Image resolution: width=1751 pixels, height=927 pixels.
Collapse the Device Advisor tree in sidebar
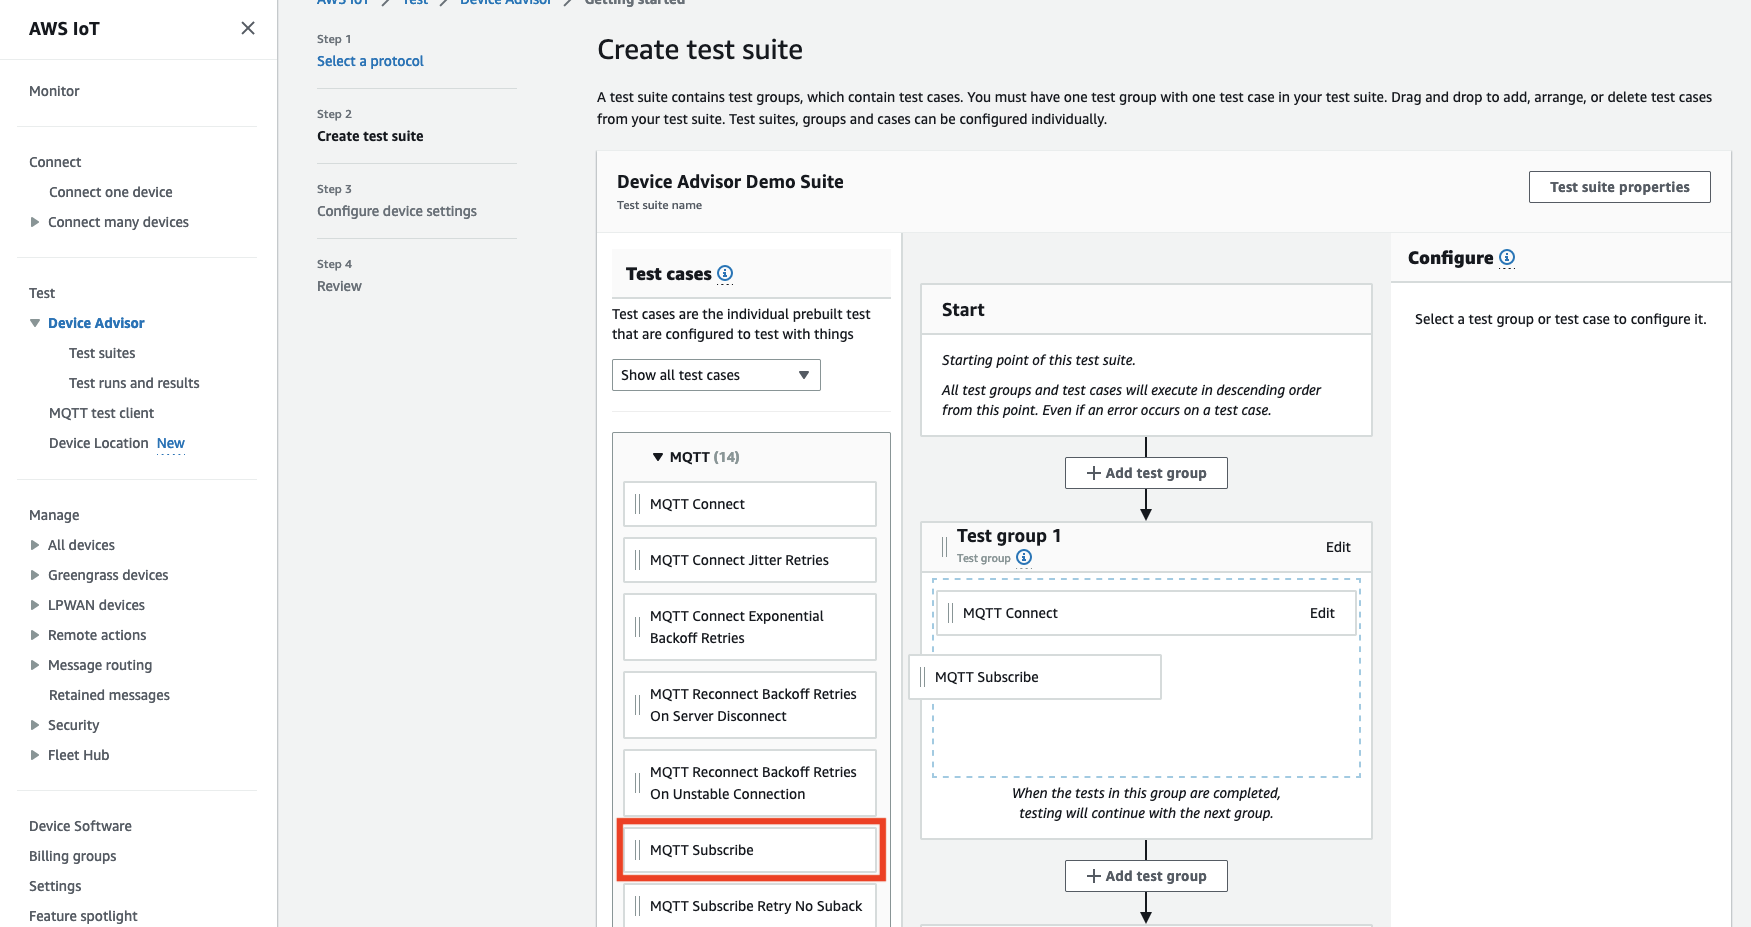coord(34,322)
